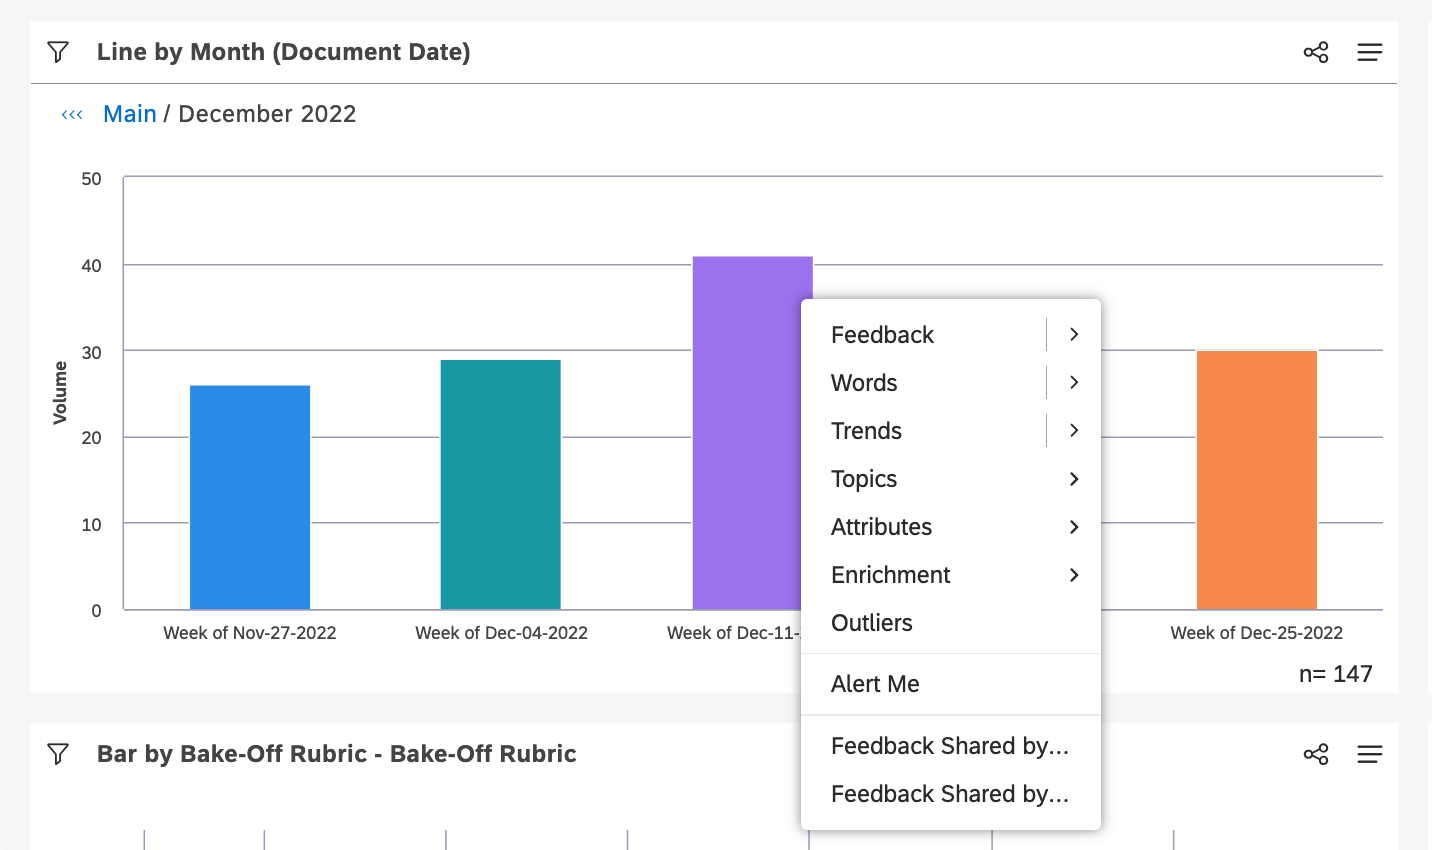Open the Trends submenu
The image size is (1432, 850).
[x=866, y=430]
